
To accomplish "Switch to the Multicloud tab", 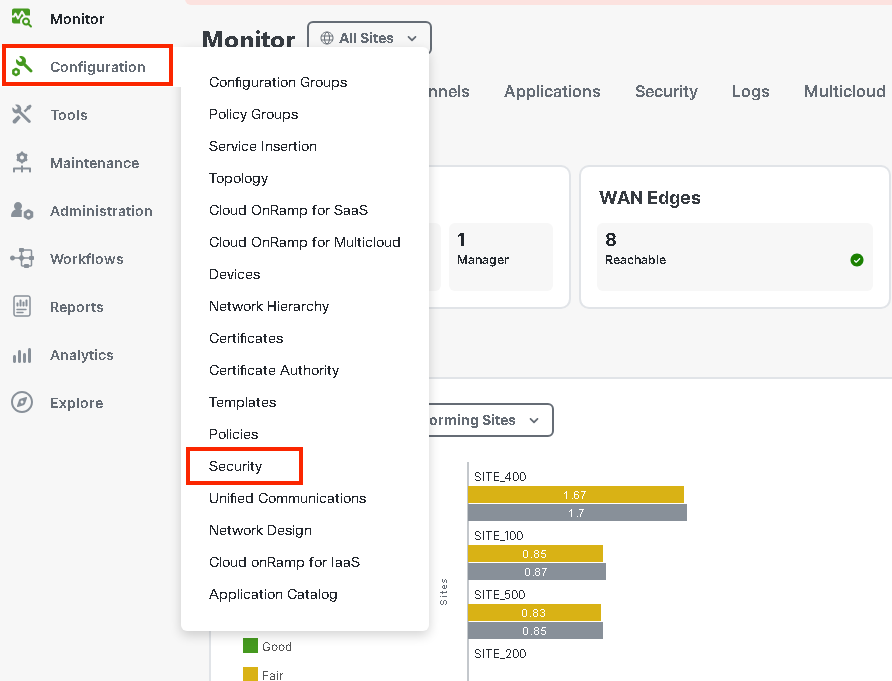I will coord(844,92).
